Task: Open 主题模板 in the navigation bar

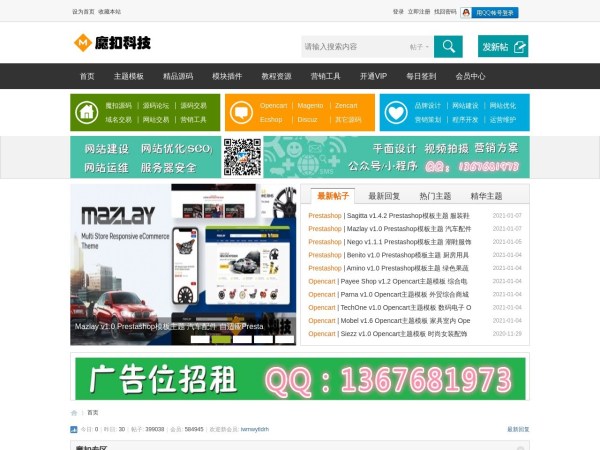Action: pyautogui.click(x=128, y=76)
